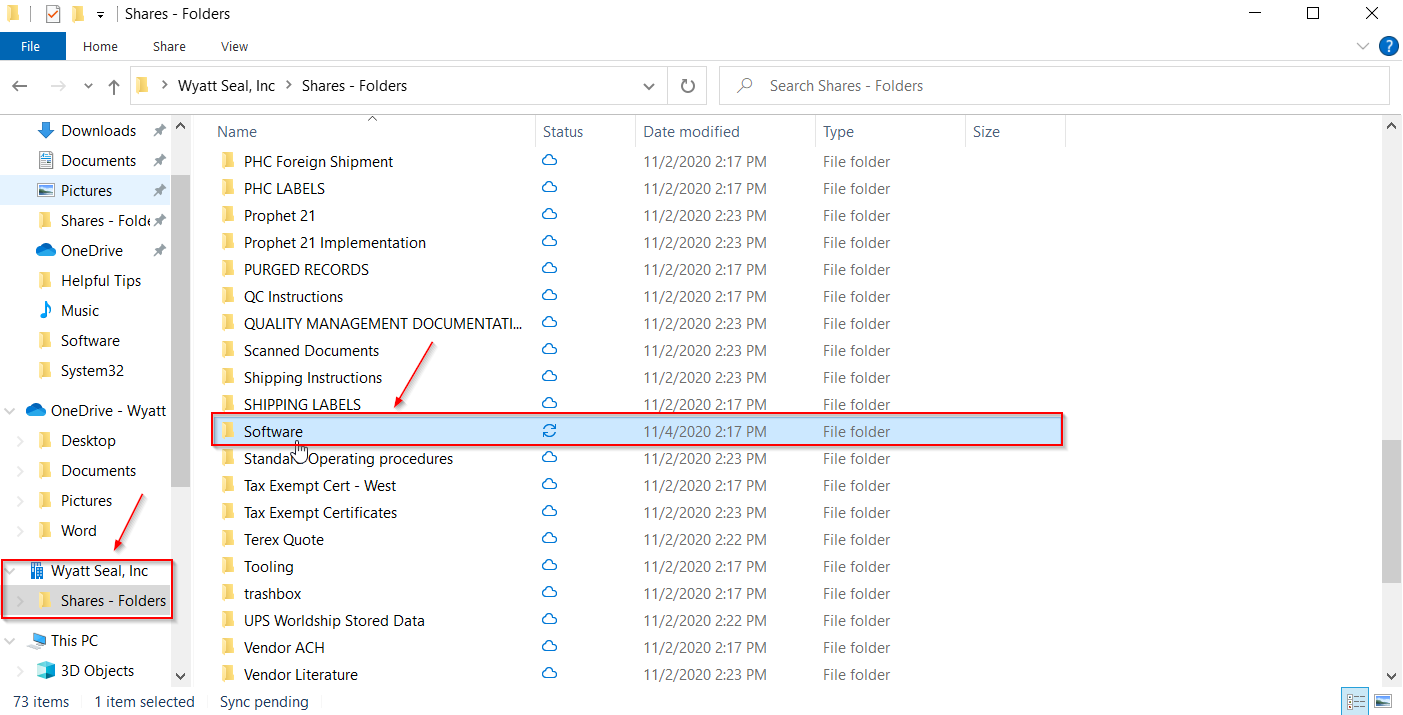Click Wyatt Seal, Inc in the address bar
The width and height of the screenshot is (1403, 715).
tap(226, 86)
